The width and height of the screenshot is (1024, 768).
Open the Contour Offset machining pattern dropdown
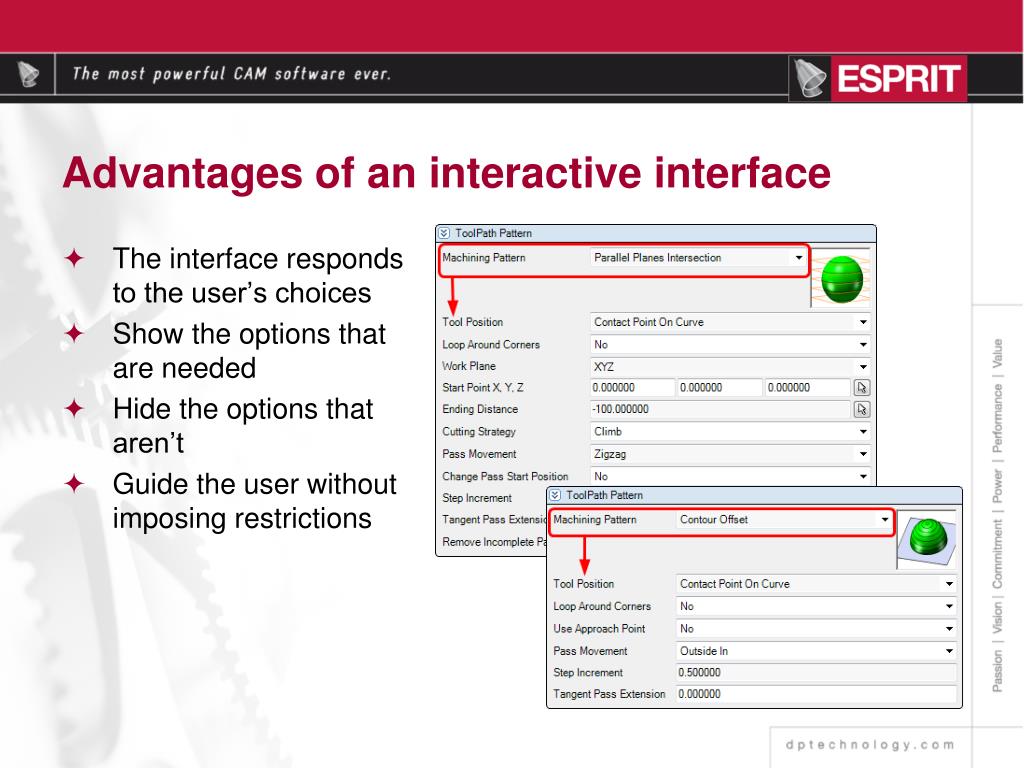885,520
